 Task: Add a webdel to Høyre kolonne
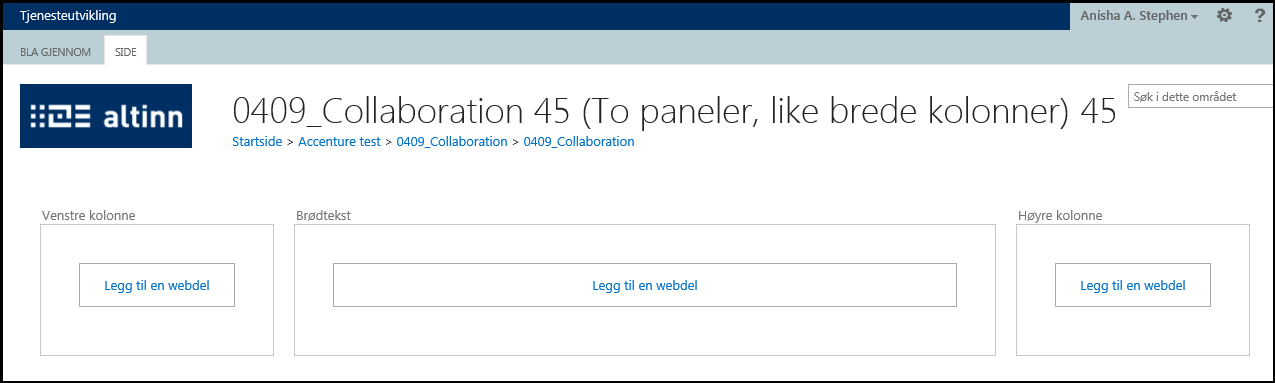1133,285
